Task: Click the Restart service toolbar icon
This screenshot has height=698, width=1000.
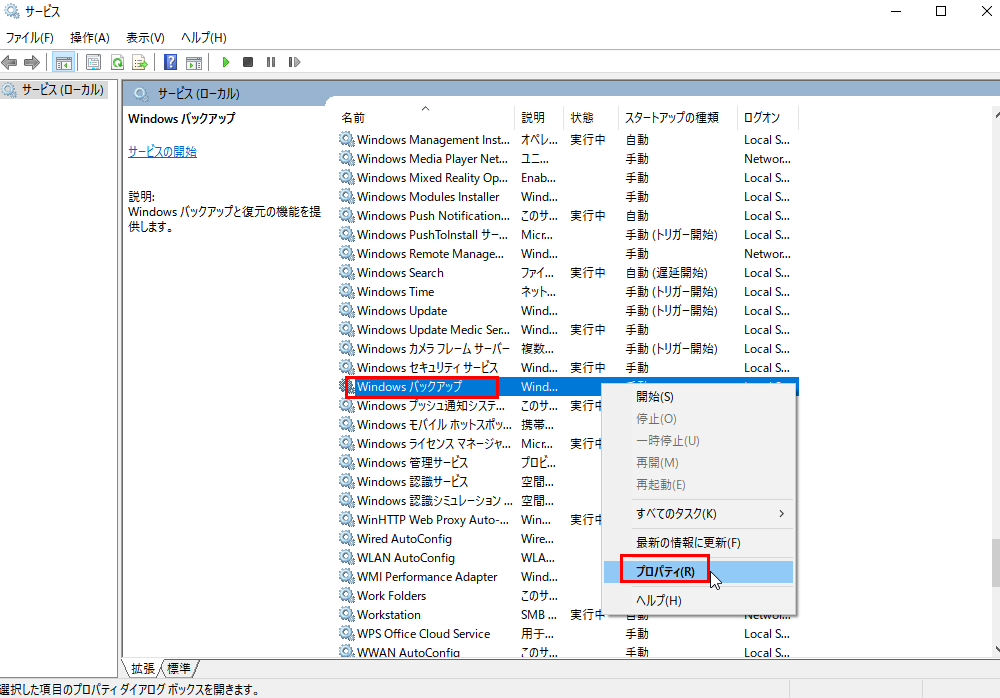Action: coord(294,62)
